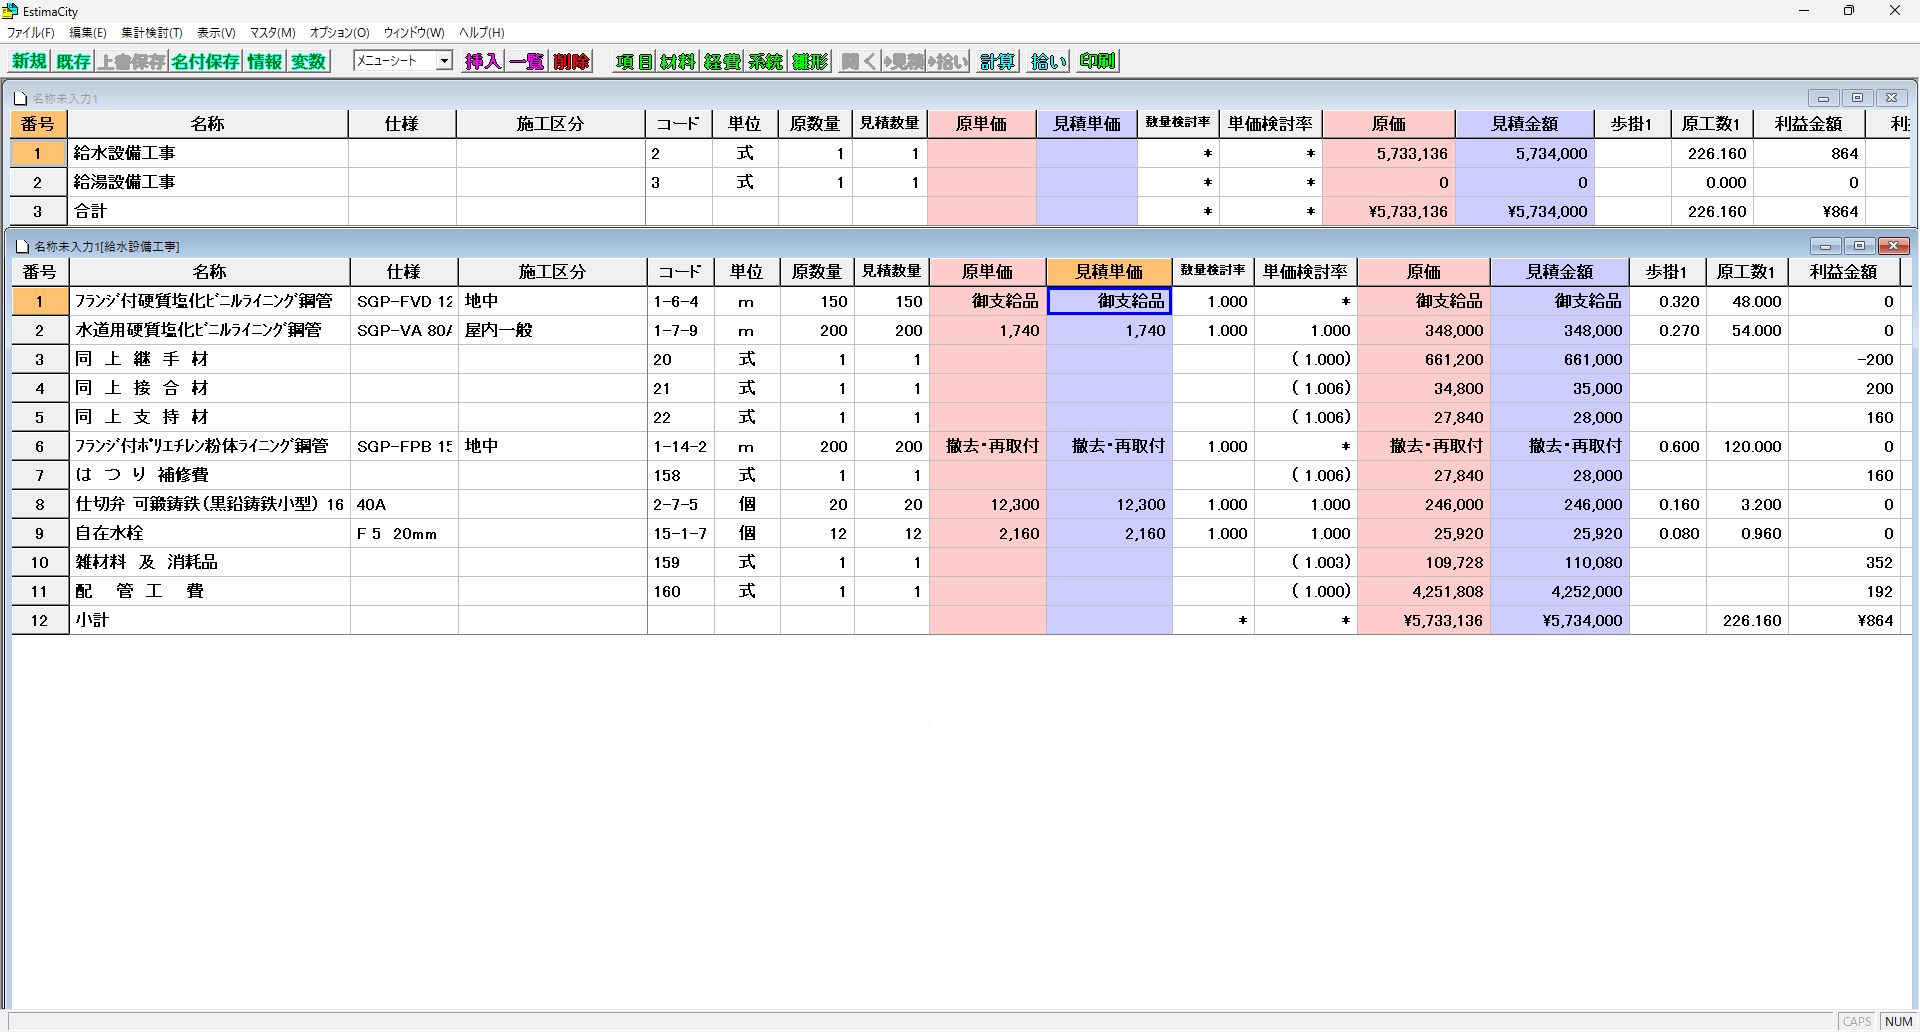1920x1032 pixels.
Task: Open the ウィンドウ menu
Action: coord(413,32)
